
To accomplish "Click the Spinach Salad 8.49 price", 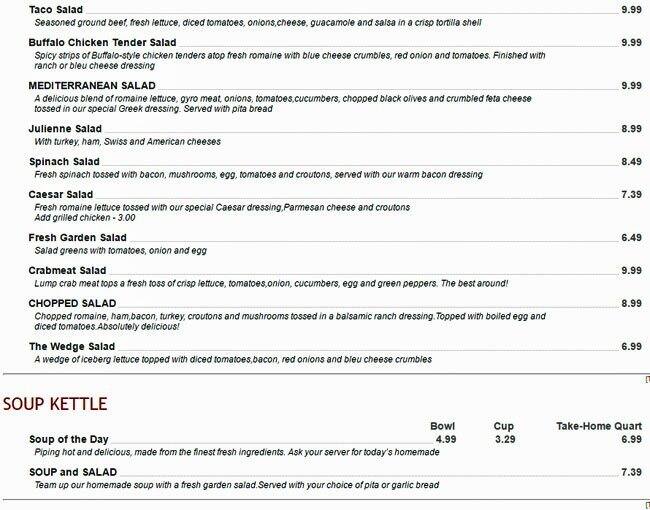I will (630, 161).
